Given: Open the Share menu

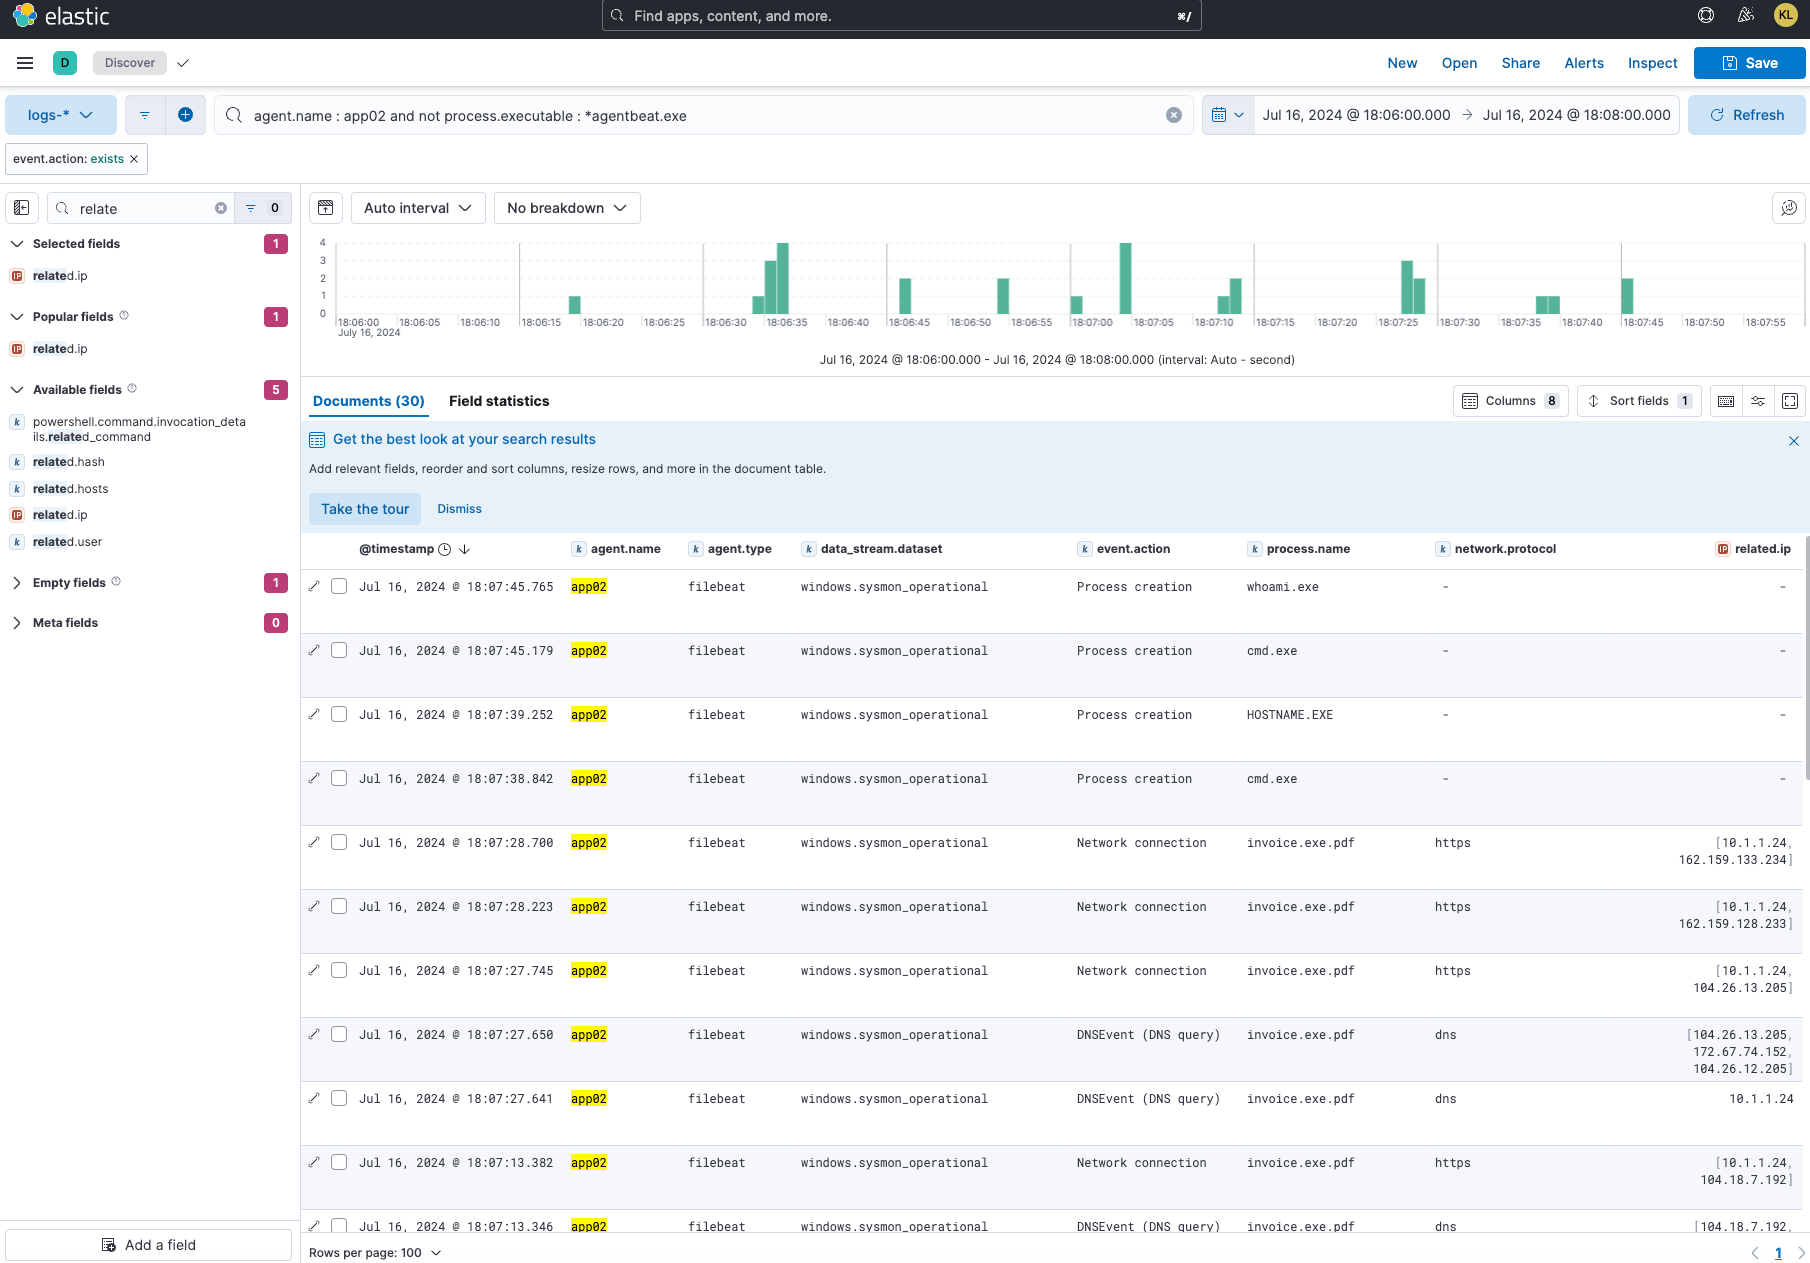Looking at the screenshot, I should click(x=1520, y=63).
